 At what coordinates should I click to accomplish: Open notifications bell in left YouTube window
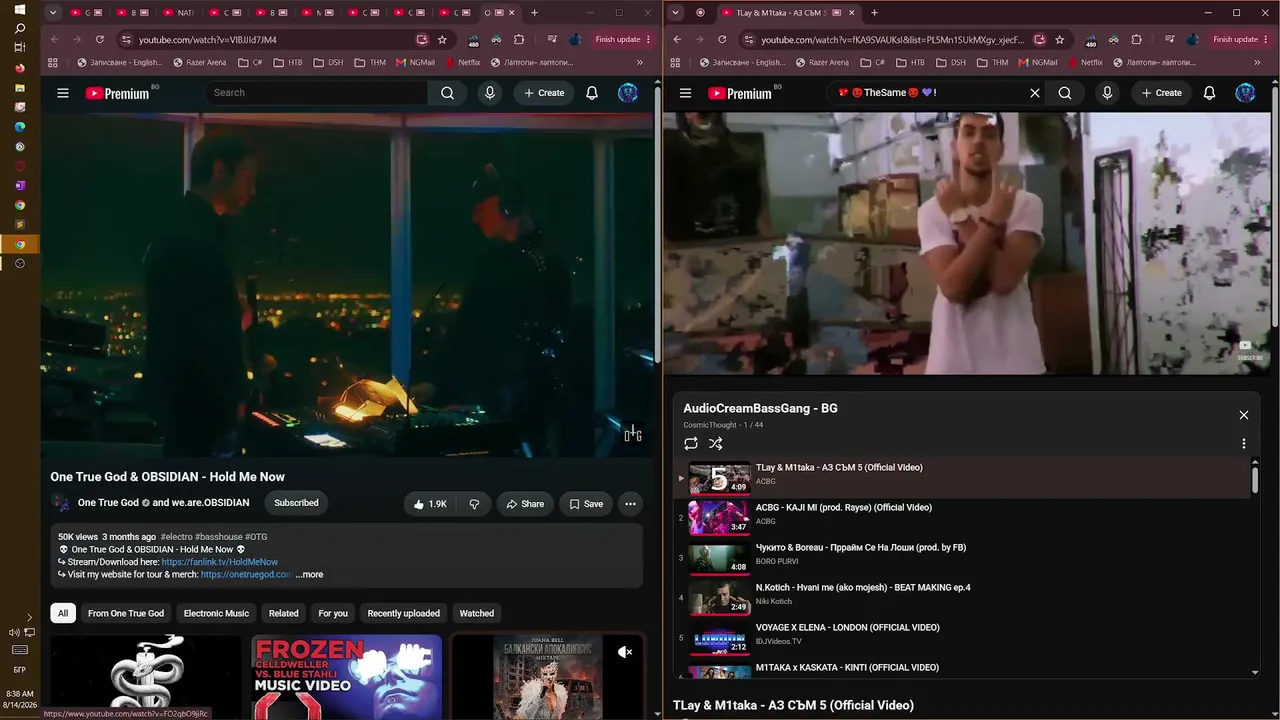pos(592,93)
